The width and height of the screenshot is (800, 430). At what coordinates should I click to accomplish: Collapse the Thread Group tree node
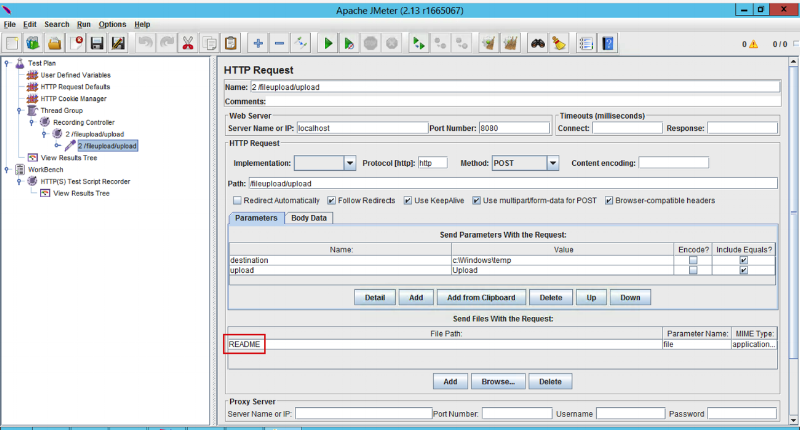(20, 111)
